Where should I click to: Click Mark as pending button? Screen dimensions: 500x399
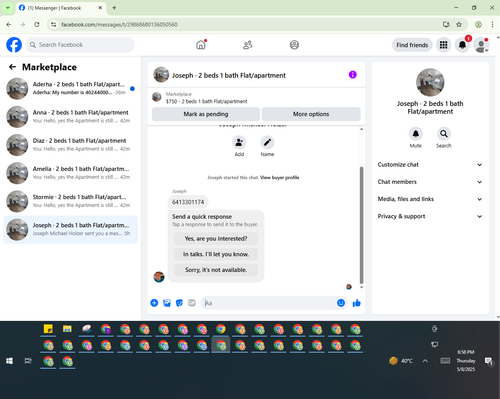pyautogui.click(x=206, y=114)
